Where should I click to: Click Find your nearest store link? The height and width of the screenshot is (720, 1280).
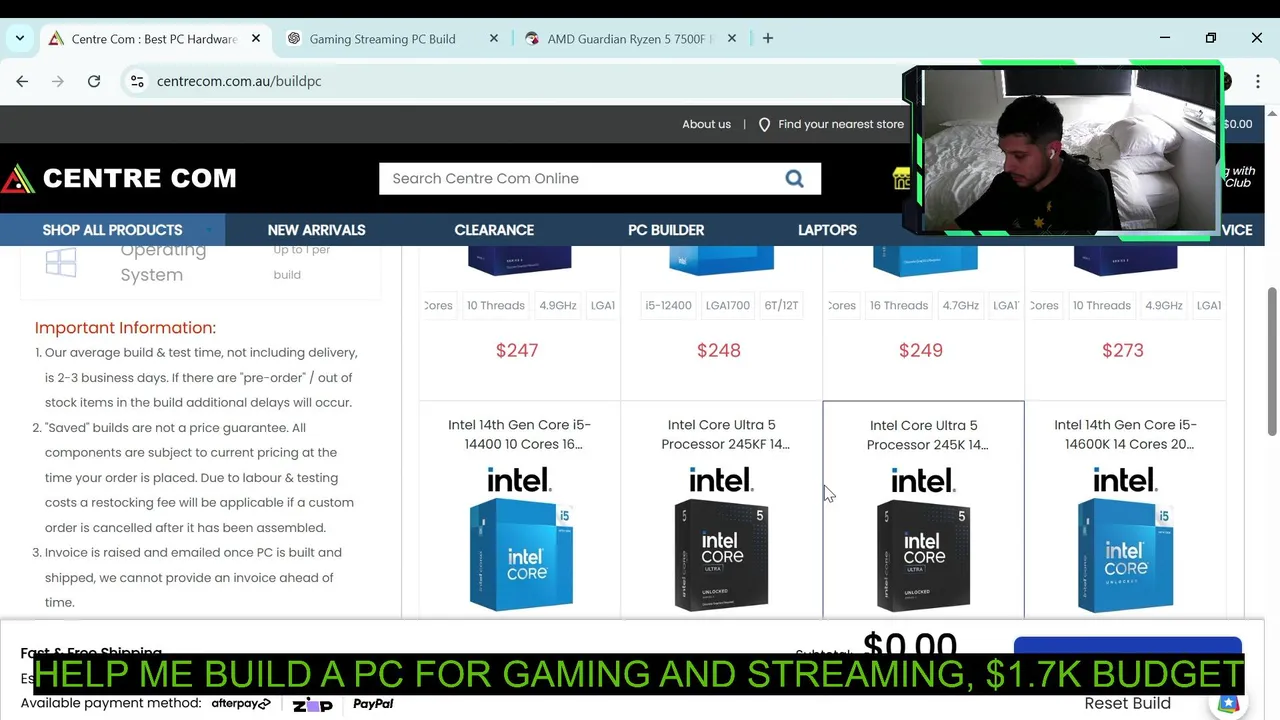click(841, 124)
